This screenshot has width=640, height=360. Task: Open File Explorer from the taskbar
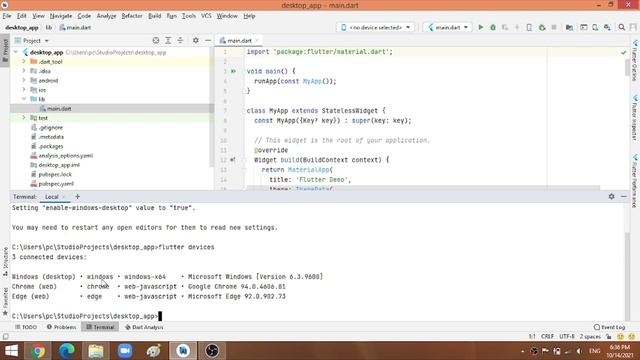tap(96, 351)
